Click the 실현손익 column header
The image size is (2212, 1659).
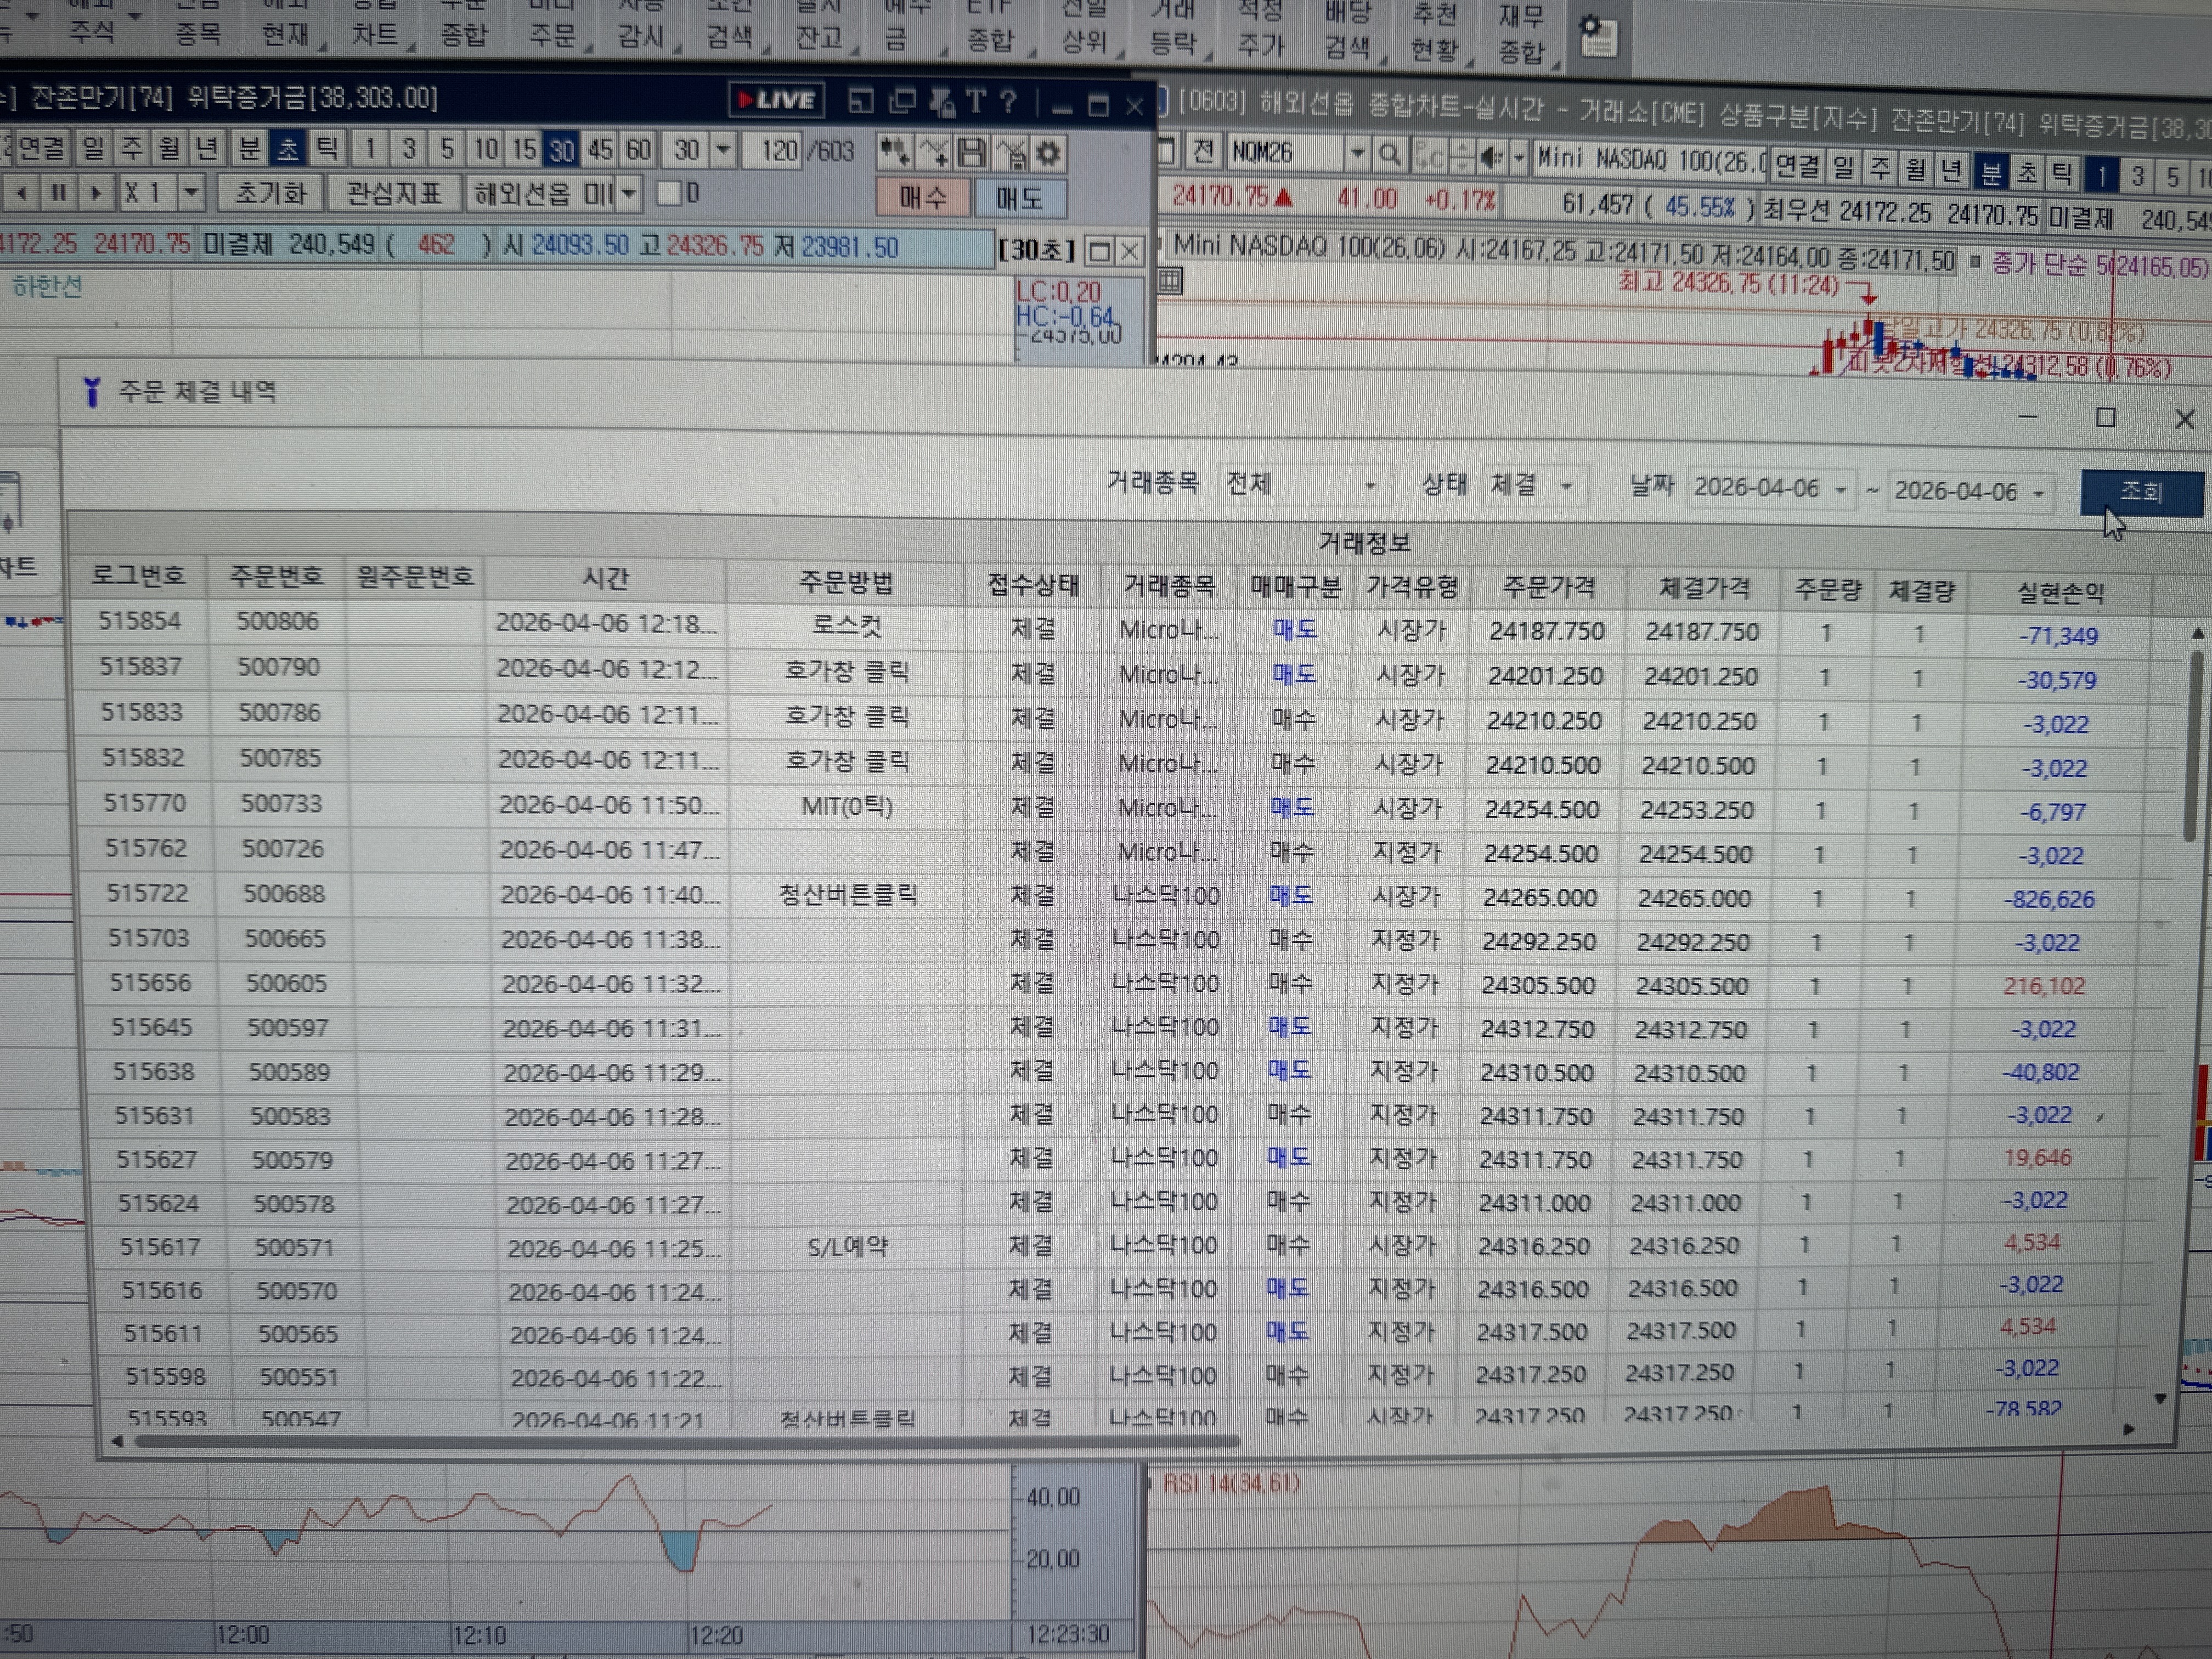pyautogui.click(x=2060, y=593)
